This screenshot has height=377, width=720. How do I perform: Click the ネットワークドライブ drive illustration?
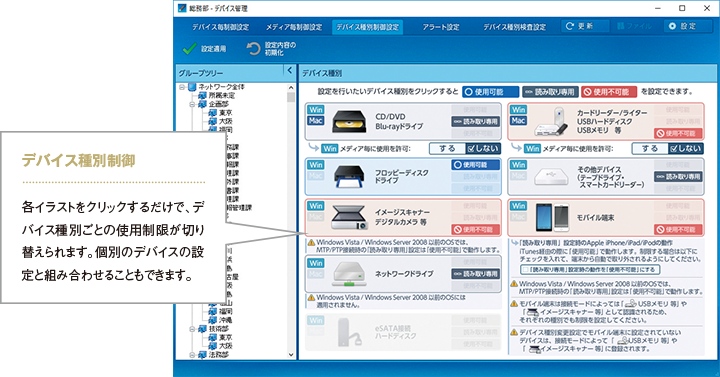(349, 274)
